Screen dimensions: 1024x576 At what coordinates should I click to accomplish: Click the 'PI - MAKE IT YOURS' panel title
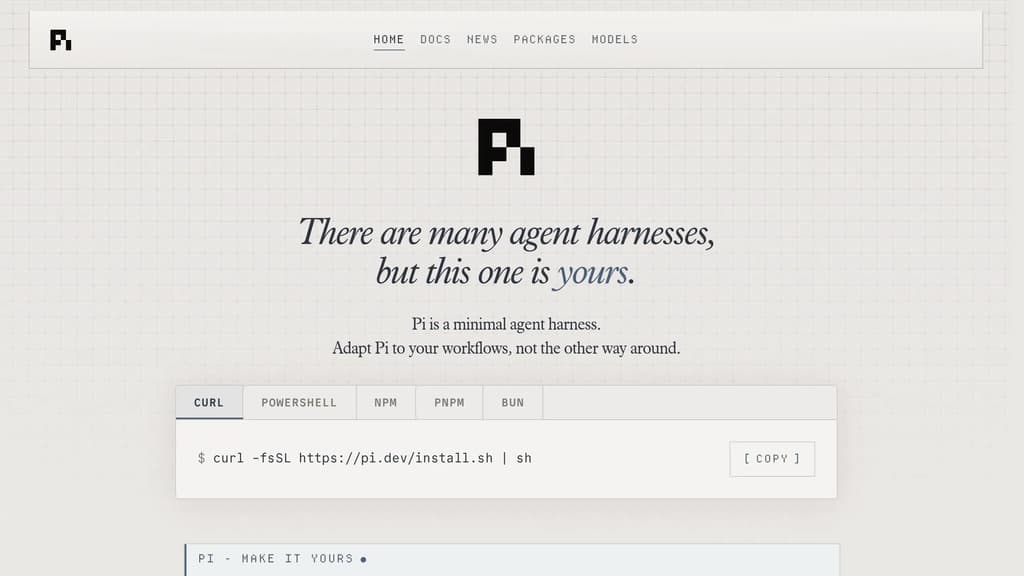[x=276, y=558]
